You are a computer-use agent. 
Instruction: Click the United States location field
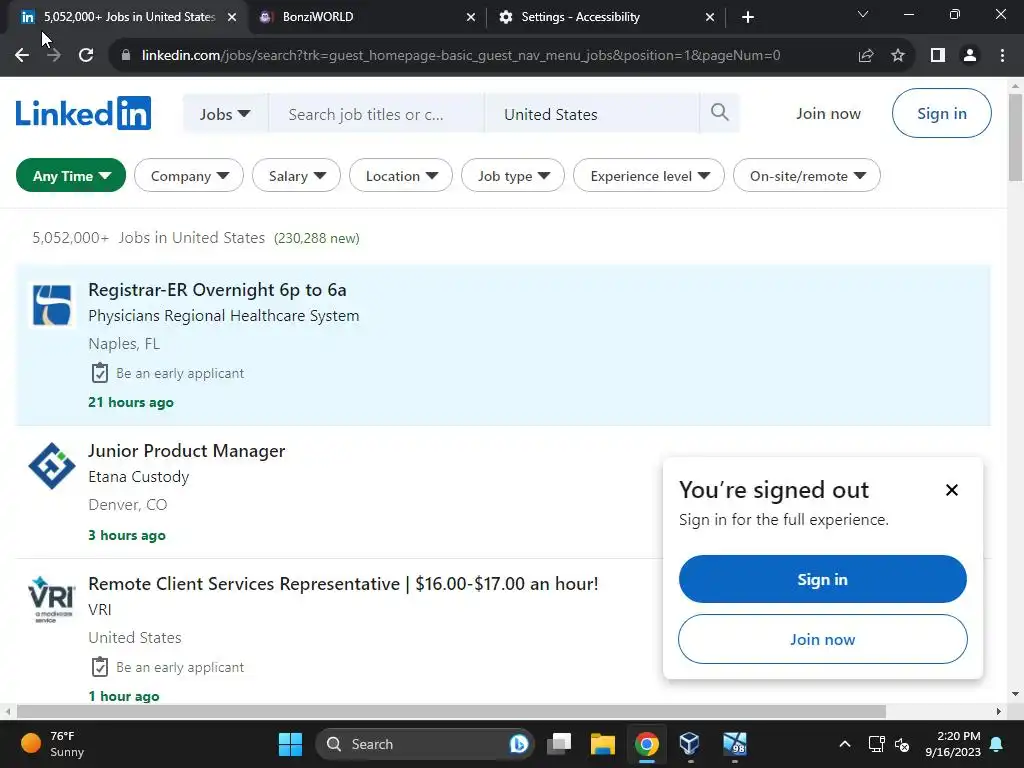pyautogui.click(x=592, y=114)
